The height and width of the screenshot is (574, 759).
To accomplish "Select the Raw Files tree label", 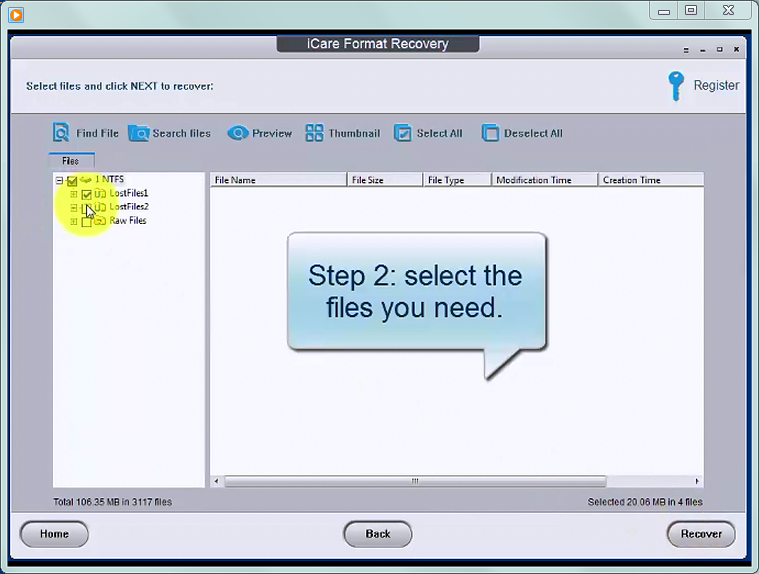I will click(x=128, y=220).
